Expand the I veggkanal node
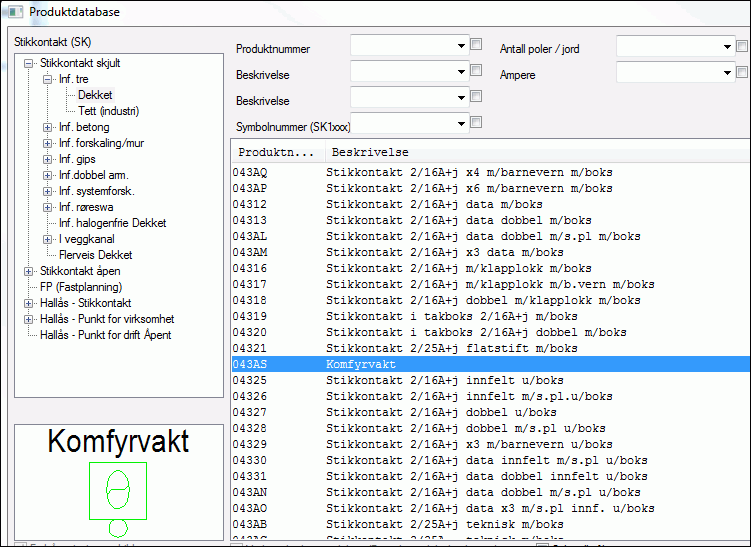The image size is (751, 547). (x=48, y=239)
